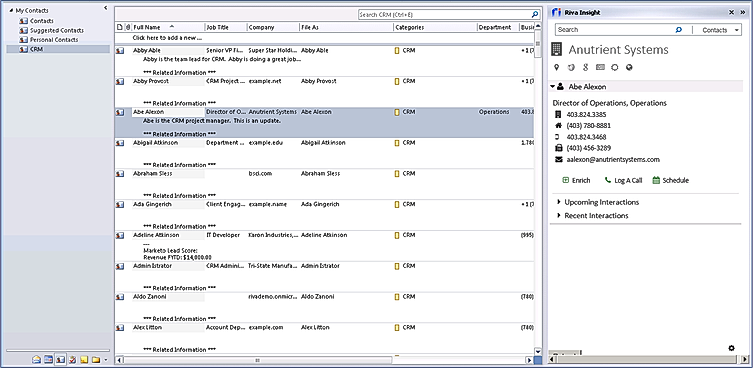The width and height of the screenshot is (753, 368).
Task: Click the contact card icon for Abby Able
Action: coord(120,50)
